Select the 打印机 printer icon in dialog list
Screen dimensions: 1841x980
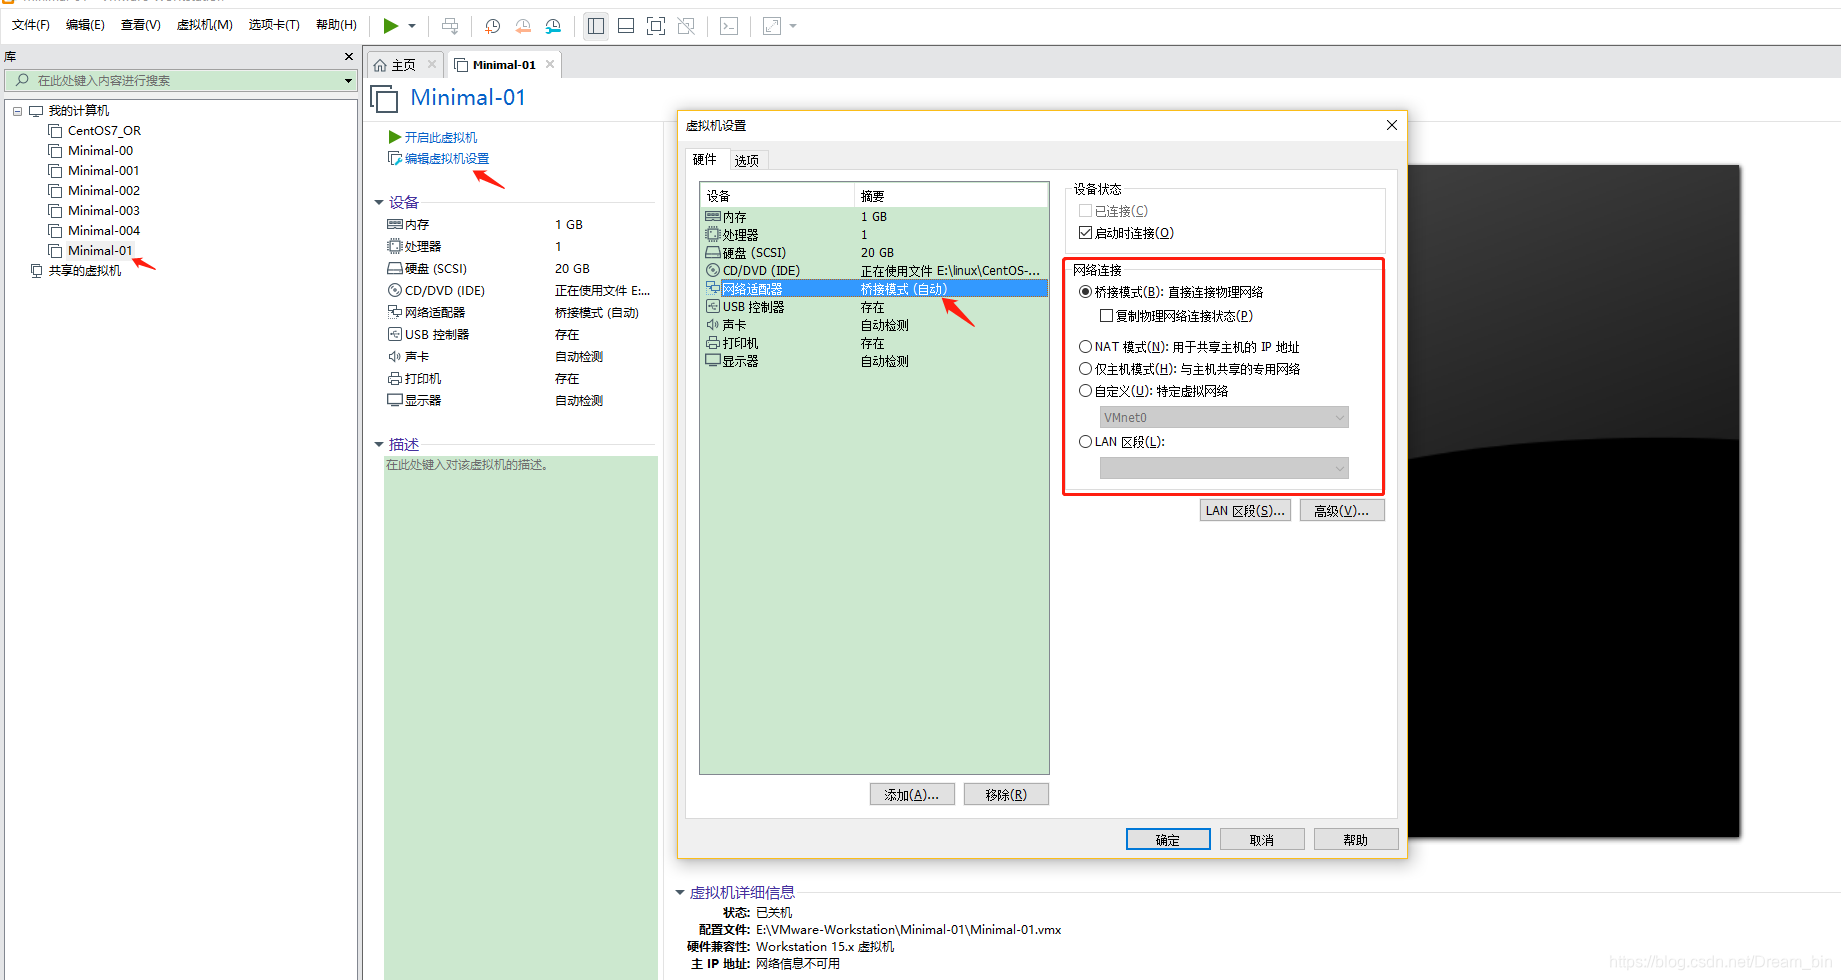tap(713, 342)
